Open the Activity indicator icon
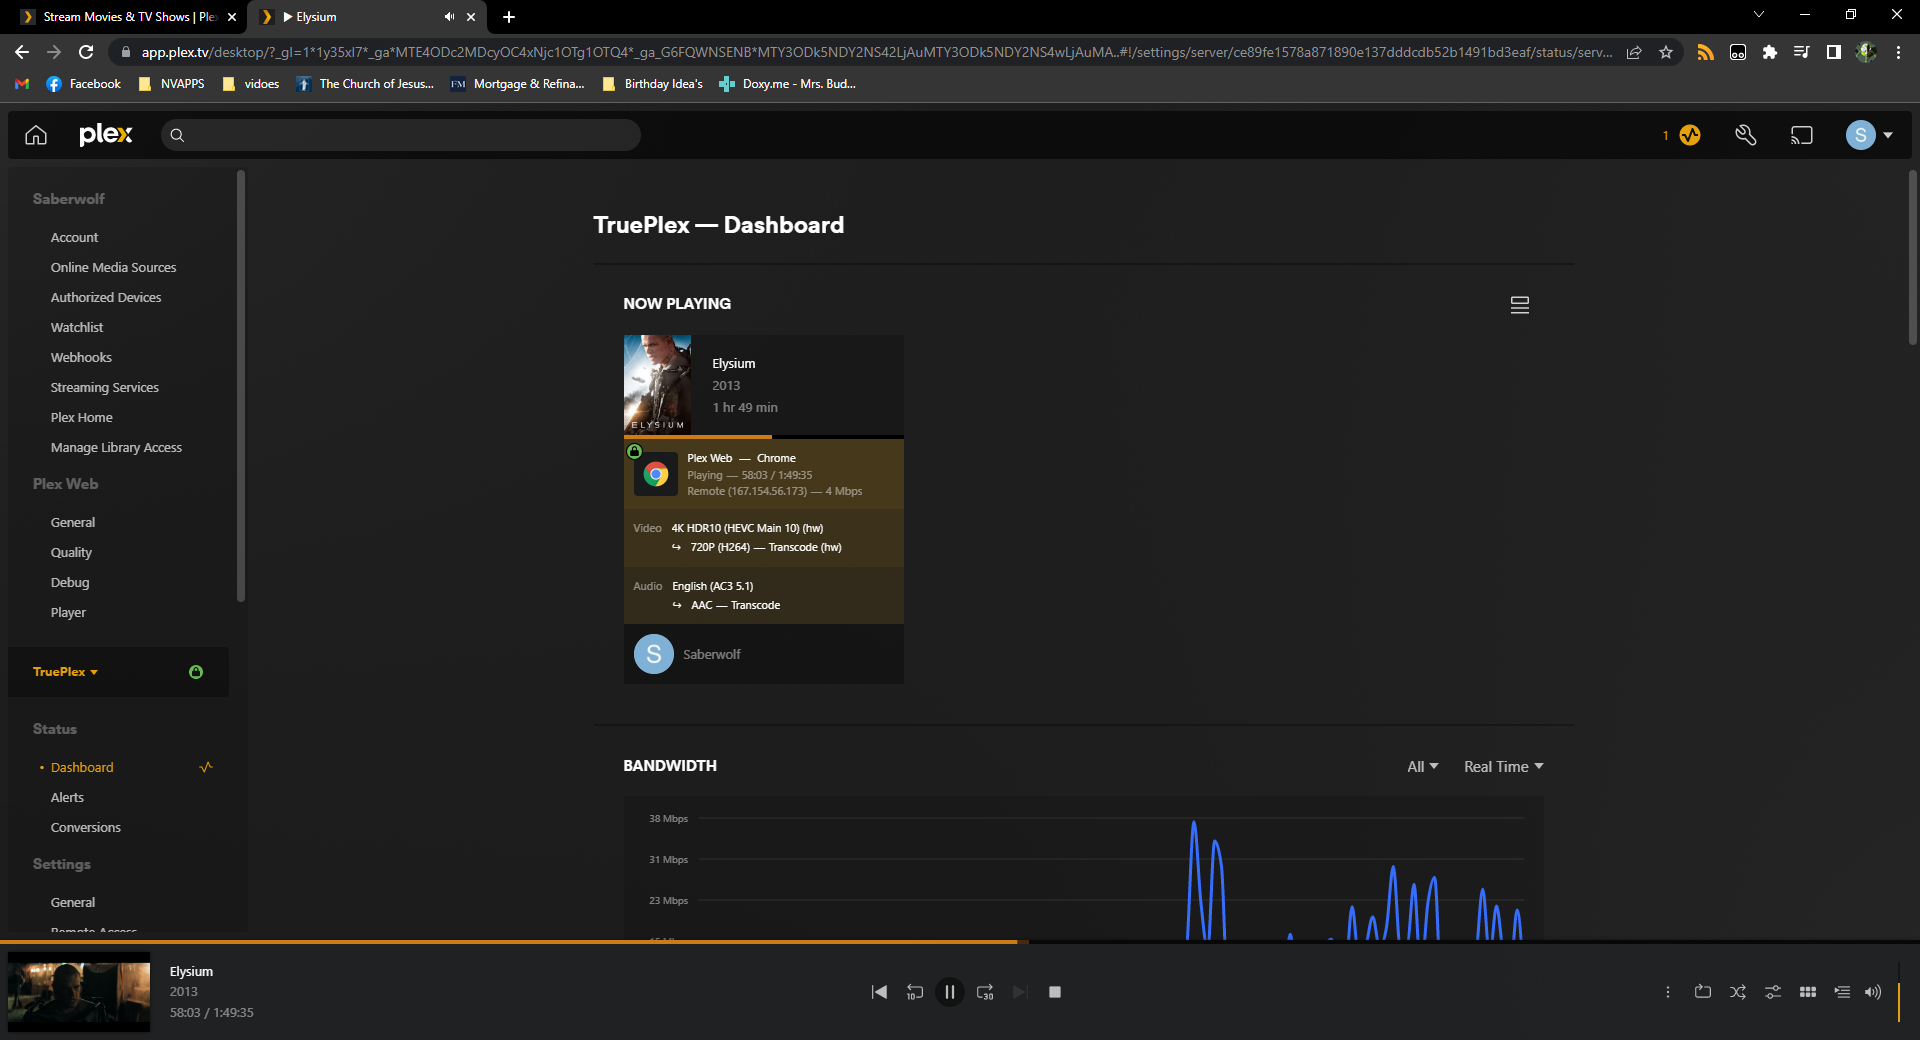Viewport: 1920px width, 1040px height. 1690,135
